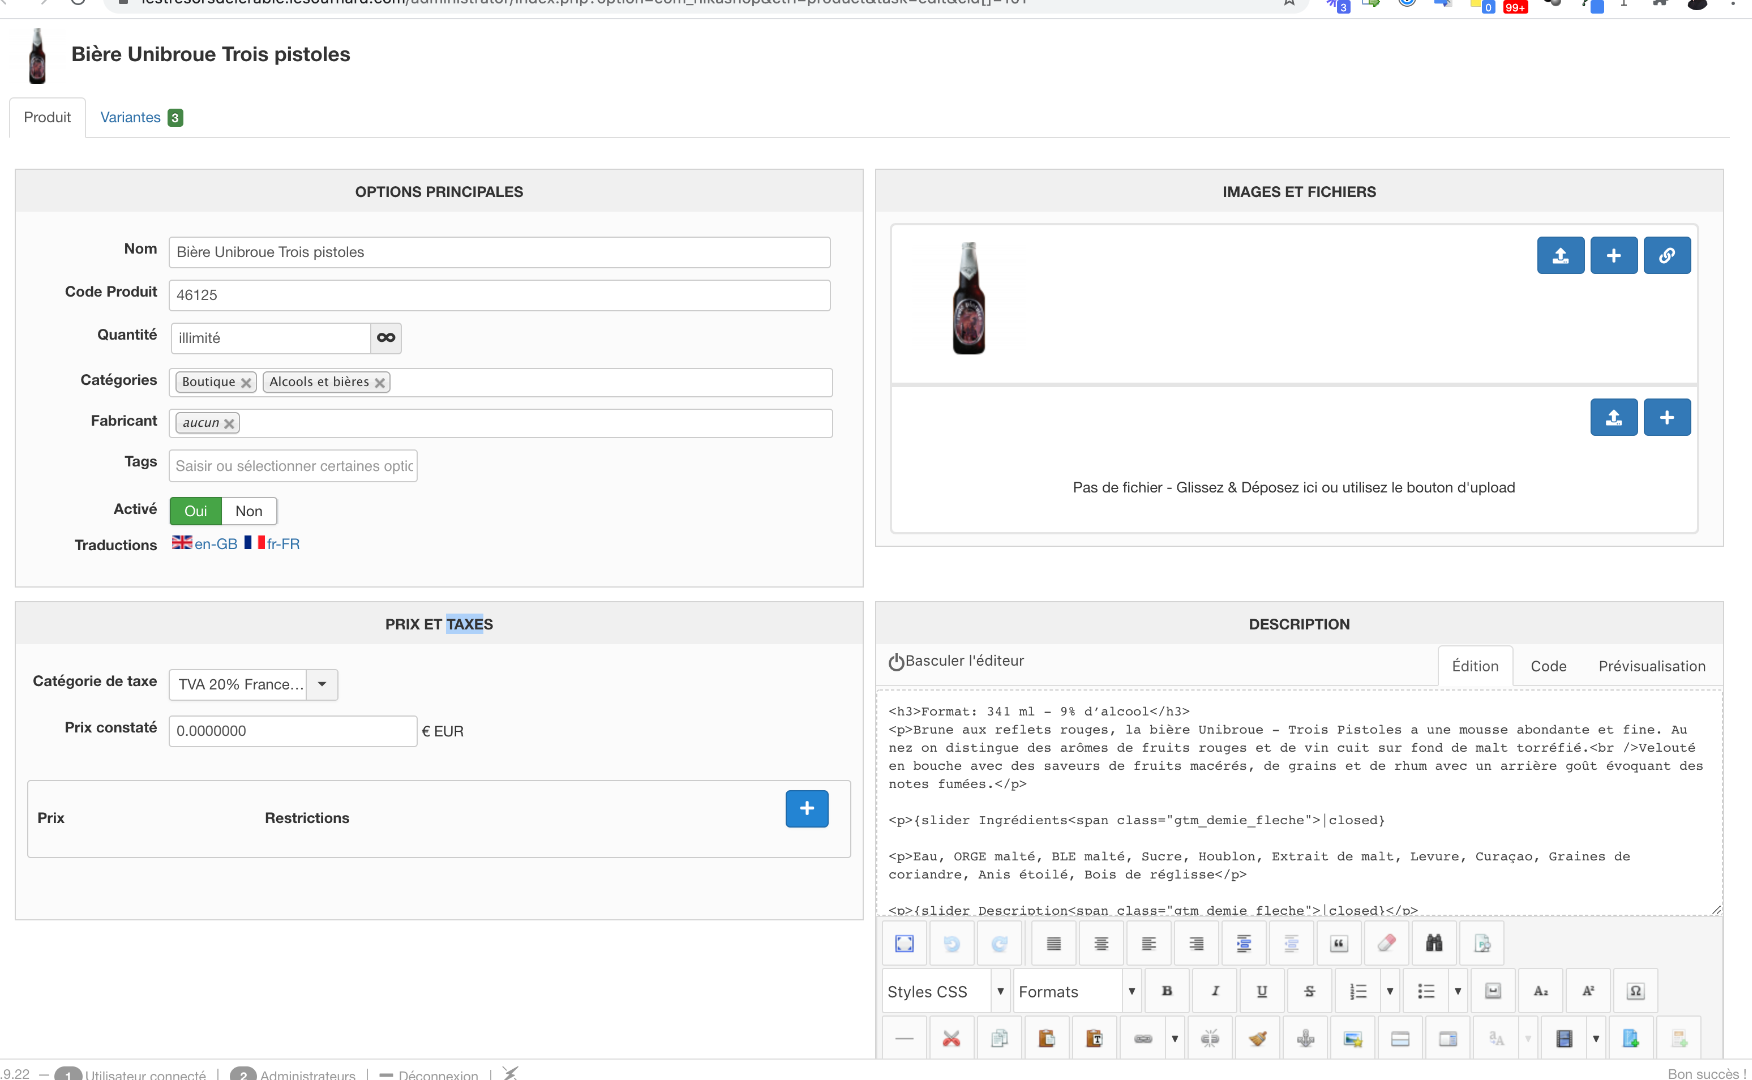Viewport: 1752px width, 1080px height.
Task: Set Activé to Non
Action: pos(249,511)
